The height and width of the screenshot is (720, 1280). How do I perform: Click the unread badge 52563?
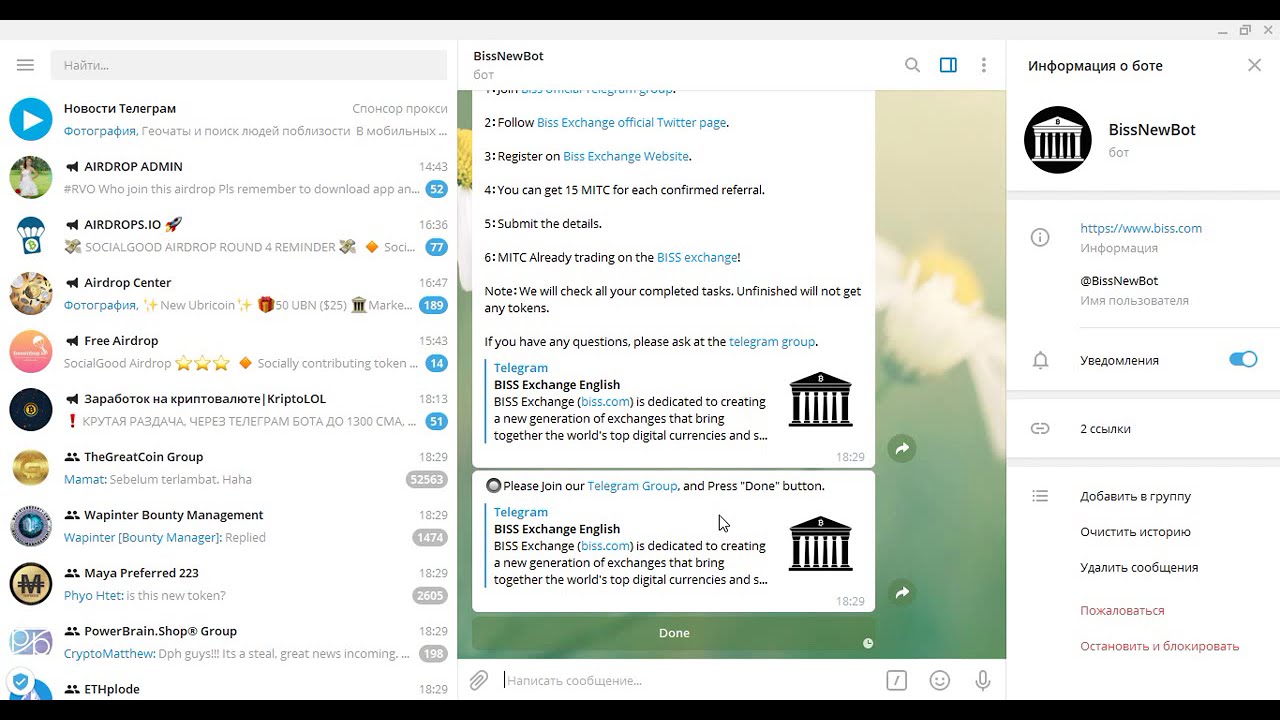tap(427, 479)
